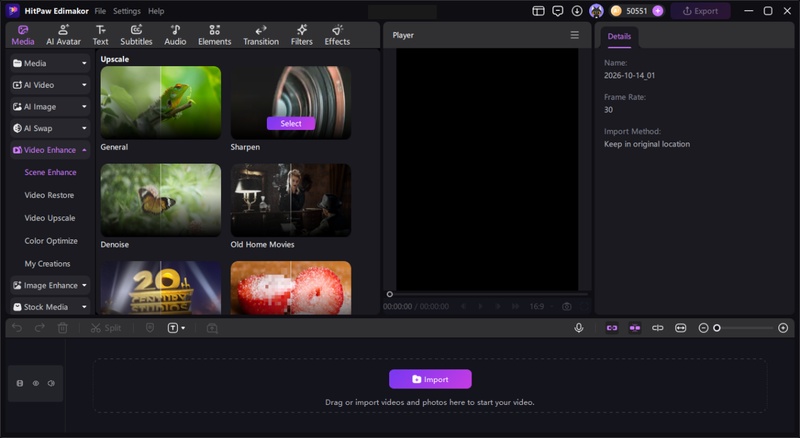This screenshot has height=438, width=800.
Task: Click the preview split marker icon
Action: pos(658,328)
